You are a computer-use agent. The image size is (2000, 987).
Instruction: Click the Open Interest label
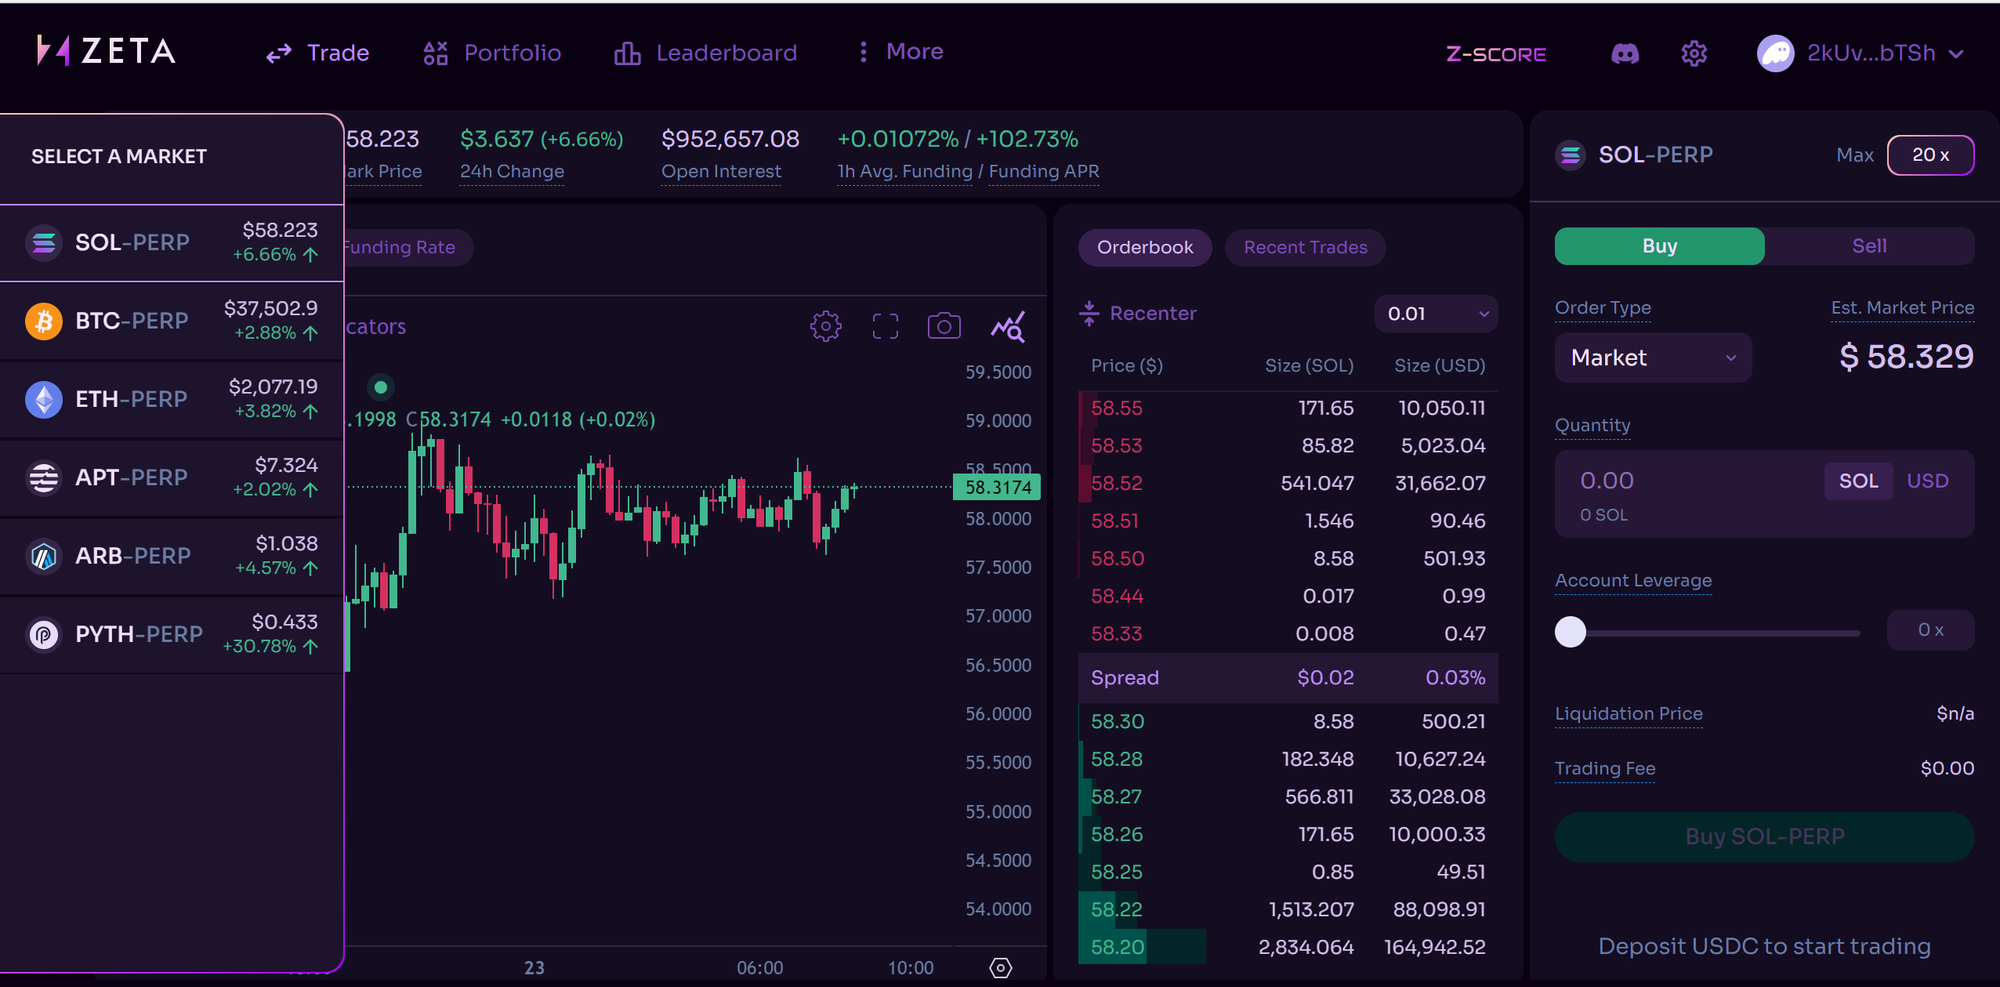point(721,172)
